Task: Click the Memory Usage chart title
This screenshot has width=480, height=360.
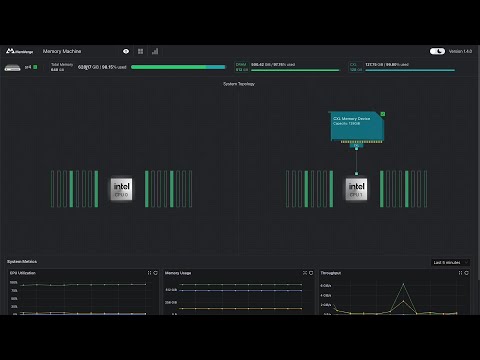Action: pos(178,273)
